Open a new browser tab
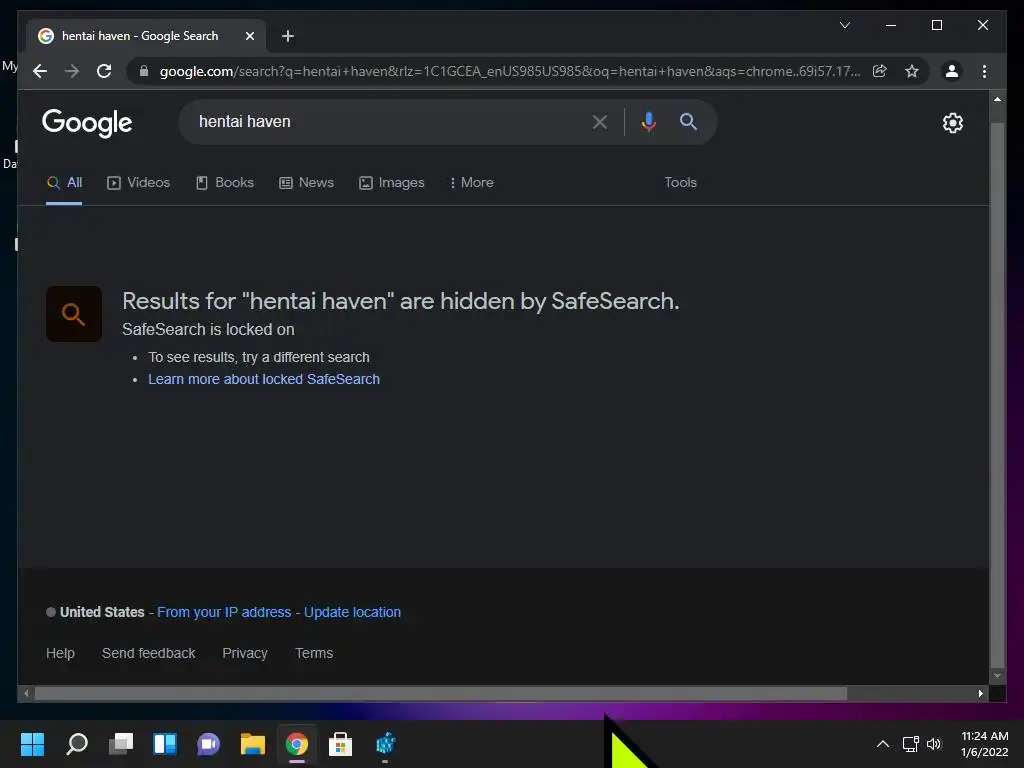The height and width of the screenshot is (768, 1024). (x=288, y=36)
